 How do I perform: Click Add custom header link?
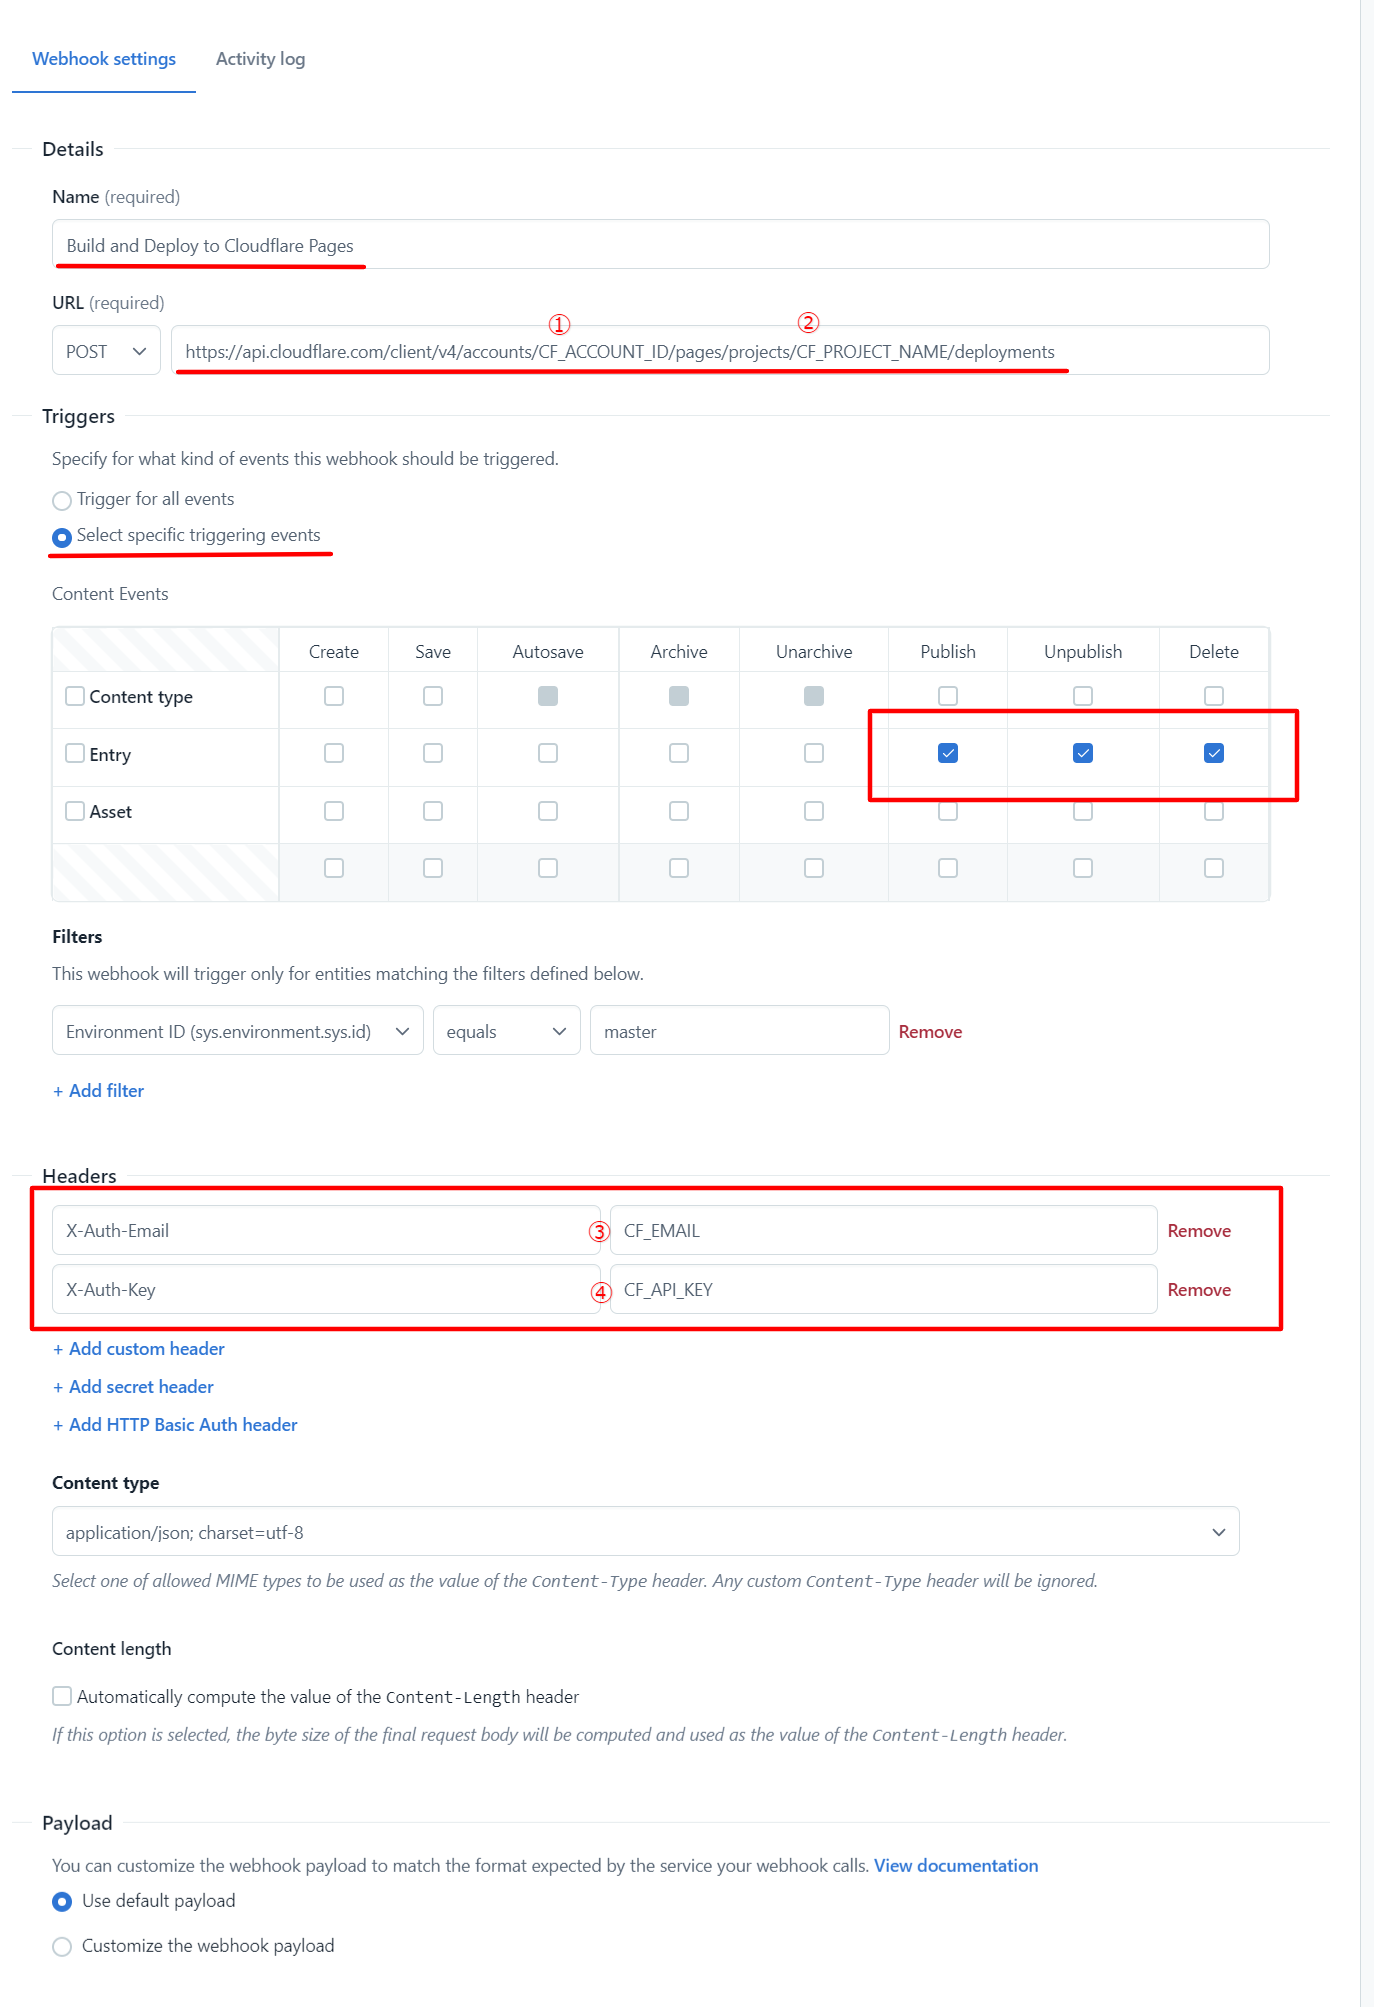click(x=139, y=1349)
